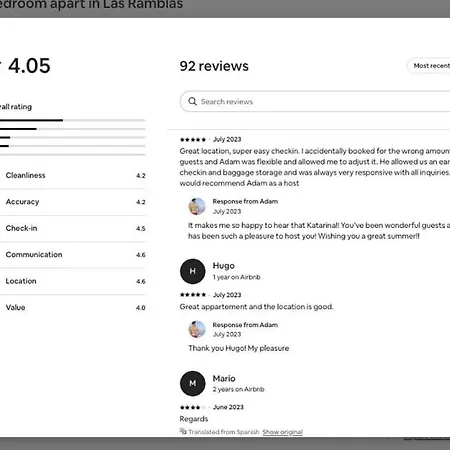Click the star rating on Hugo's review
450x450 pixels.
pos(193,295)
